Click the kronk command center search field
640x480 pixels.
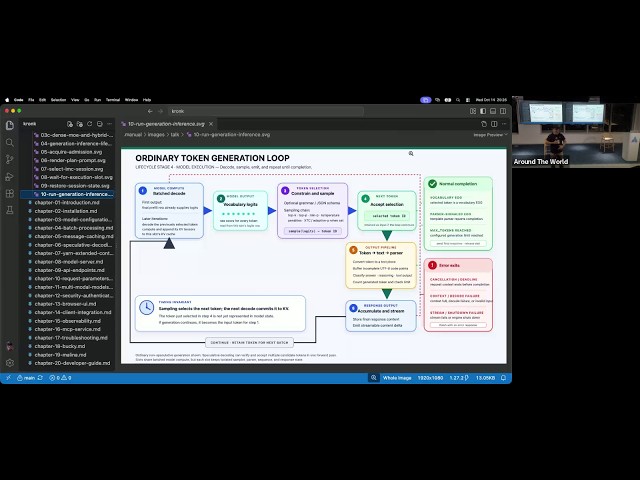tap(266, 111)
